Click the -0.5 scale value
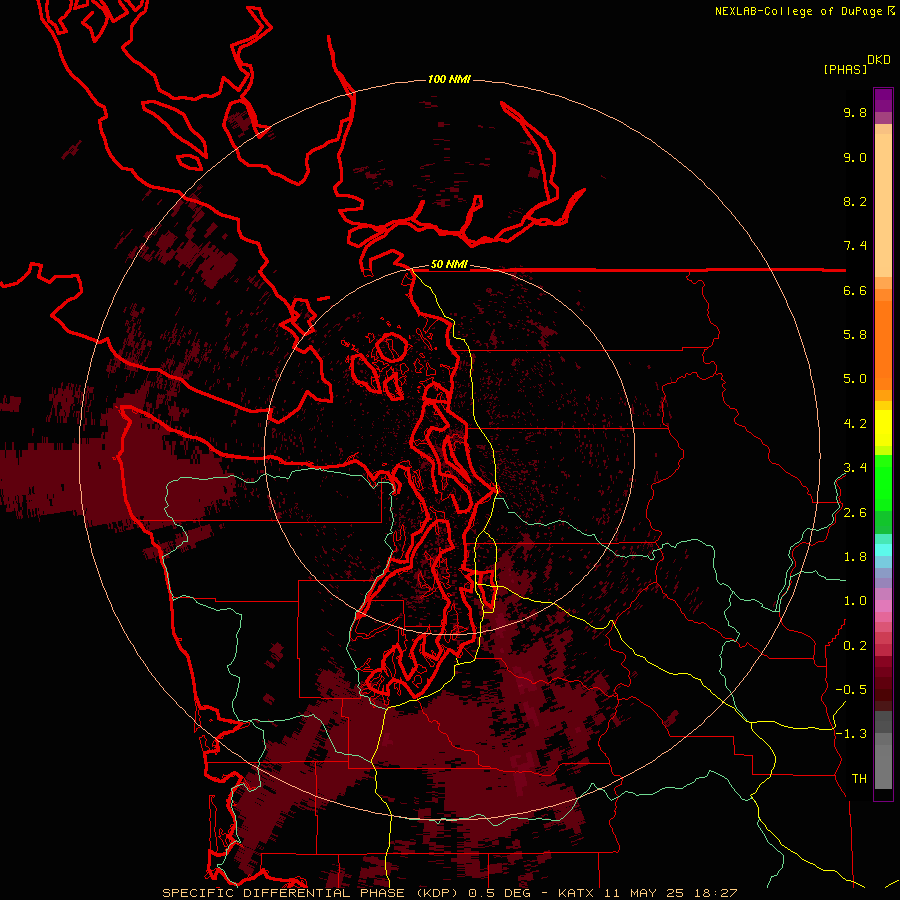 click(x=851, y=690)
